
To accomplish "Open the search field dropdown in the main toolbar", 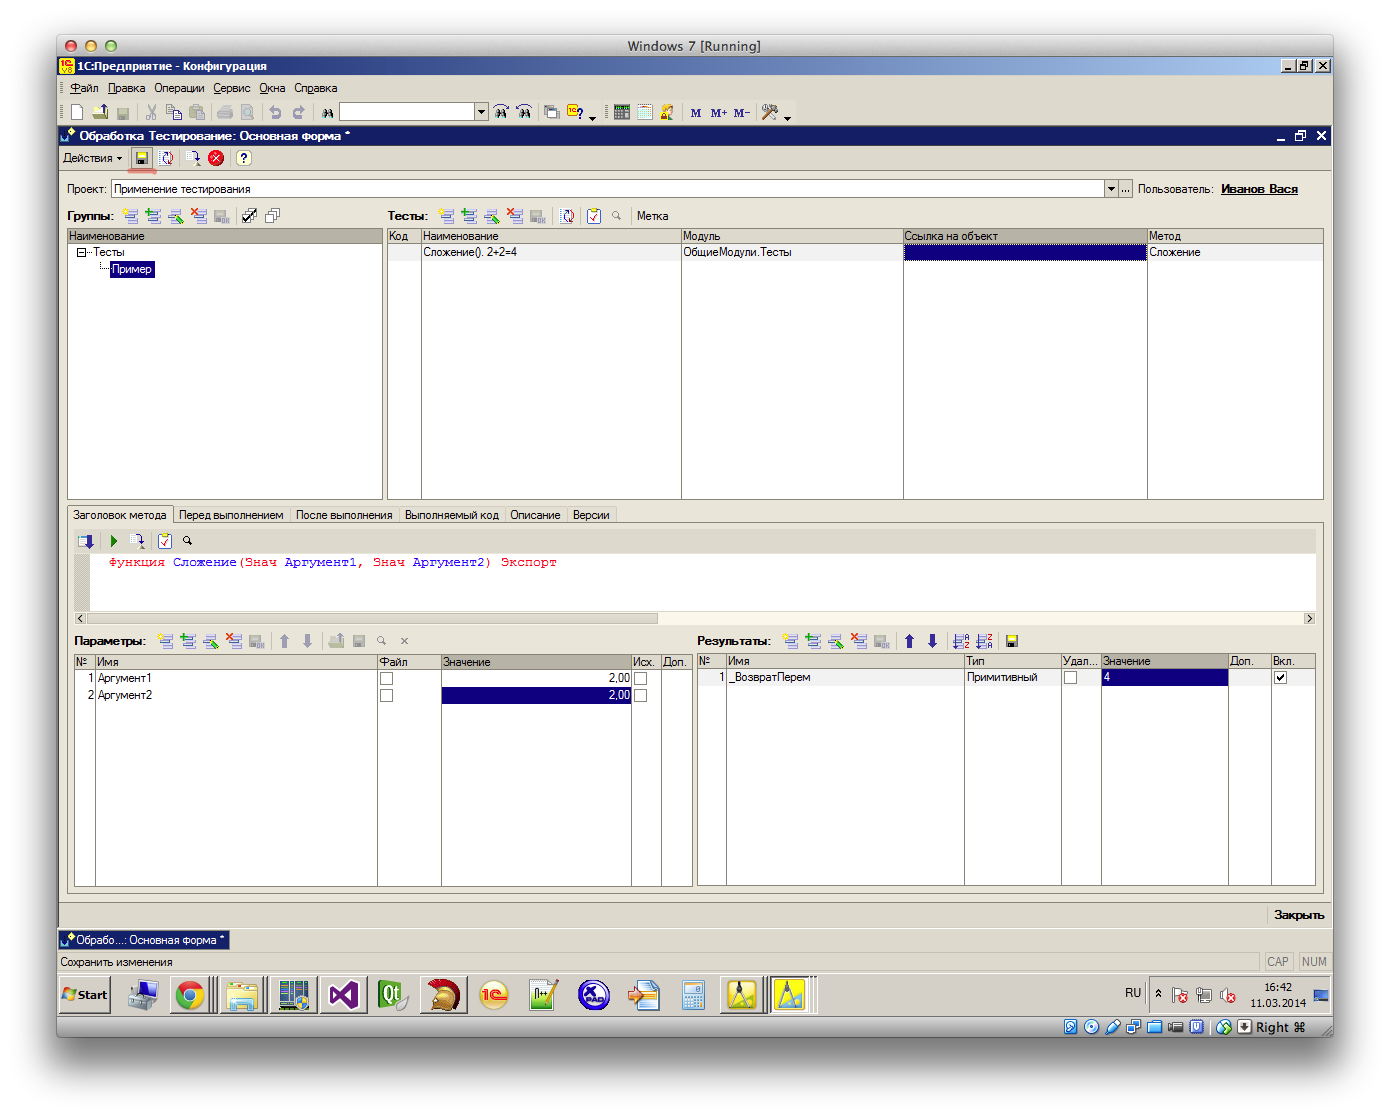I will pyautogui.click(x=481, y=112).
